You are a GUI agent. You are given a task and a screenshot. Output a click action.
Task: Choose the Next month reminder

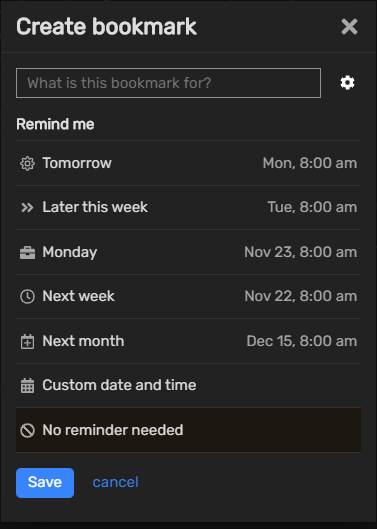(x=188, y=341)
